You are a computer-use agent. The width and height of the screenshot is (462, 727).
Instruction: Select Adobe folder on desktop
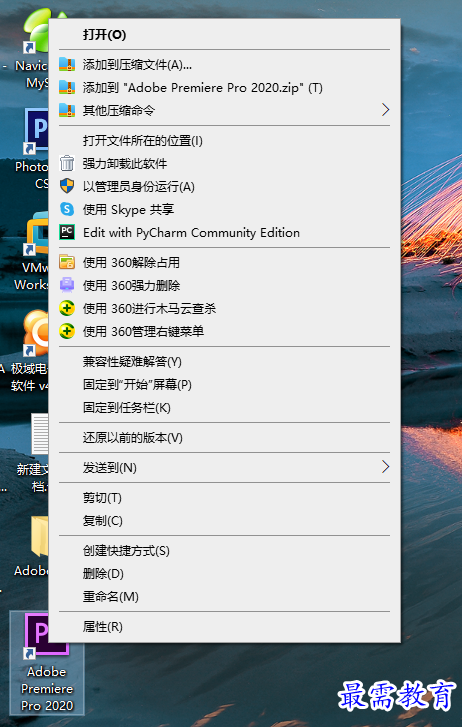click(x=32, y=546)
